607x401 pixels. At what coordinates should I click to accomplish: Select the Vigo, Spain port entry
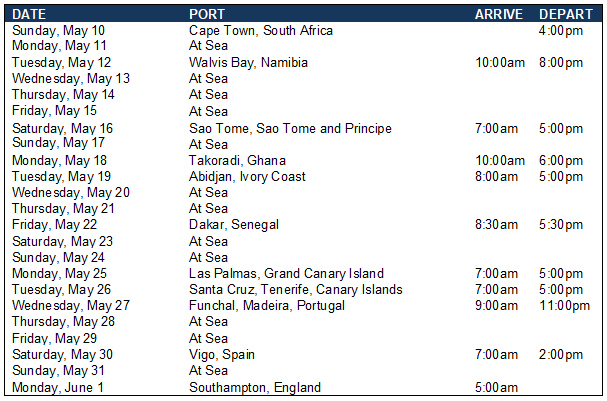click(x=222, y=354)
